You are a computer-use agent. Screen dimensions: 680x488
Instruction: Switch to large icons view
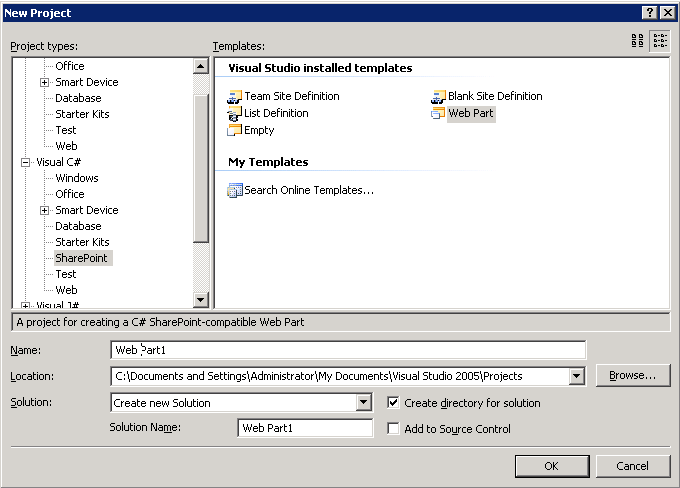tap(638, 41)
